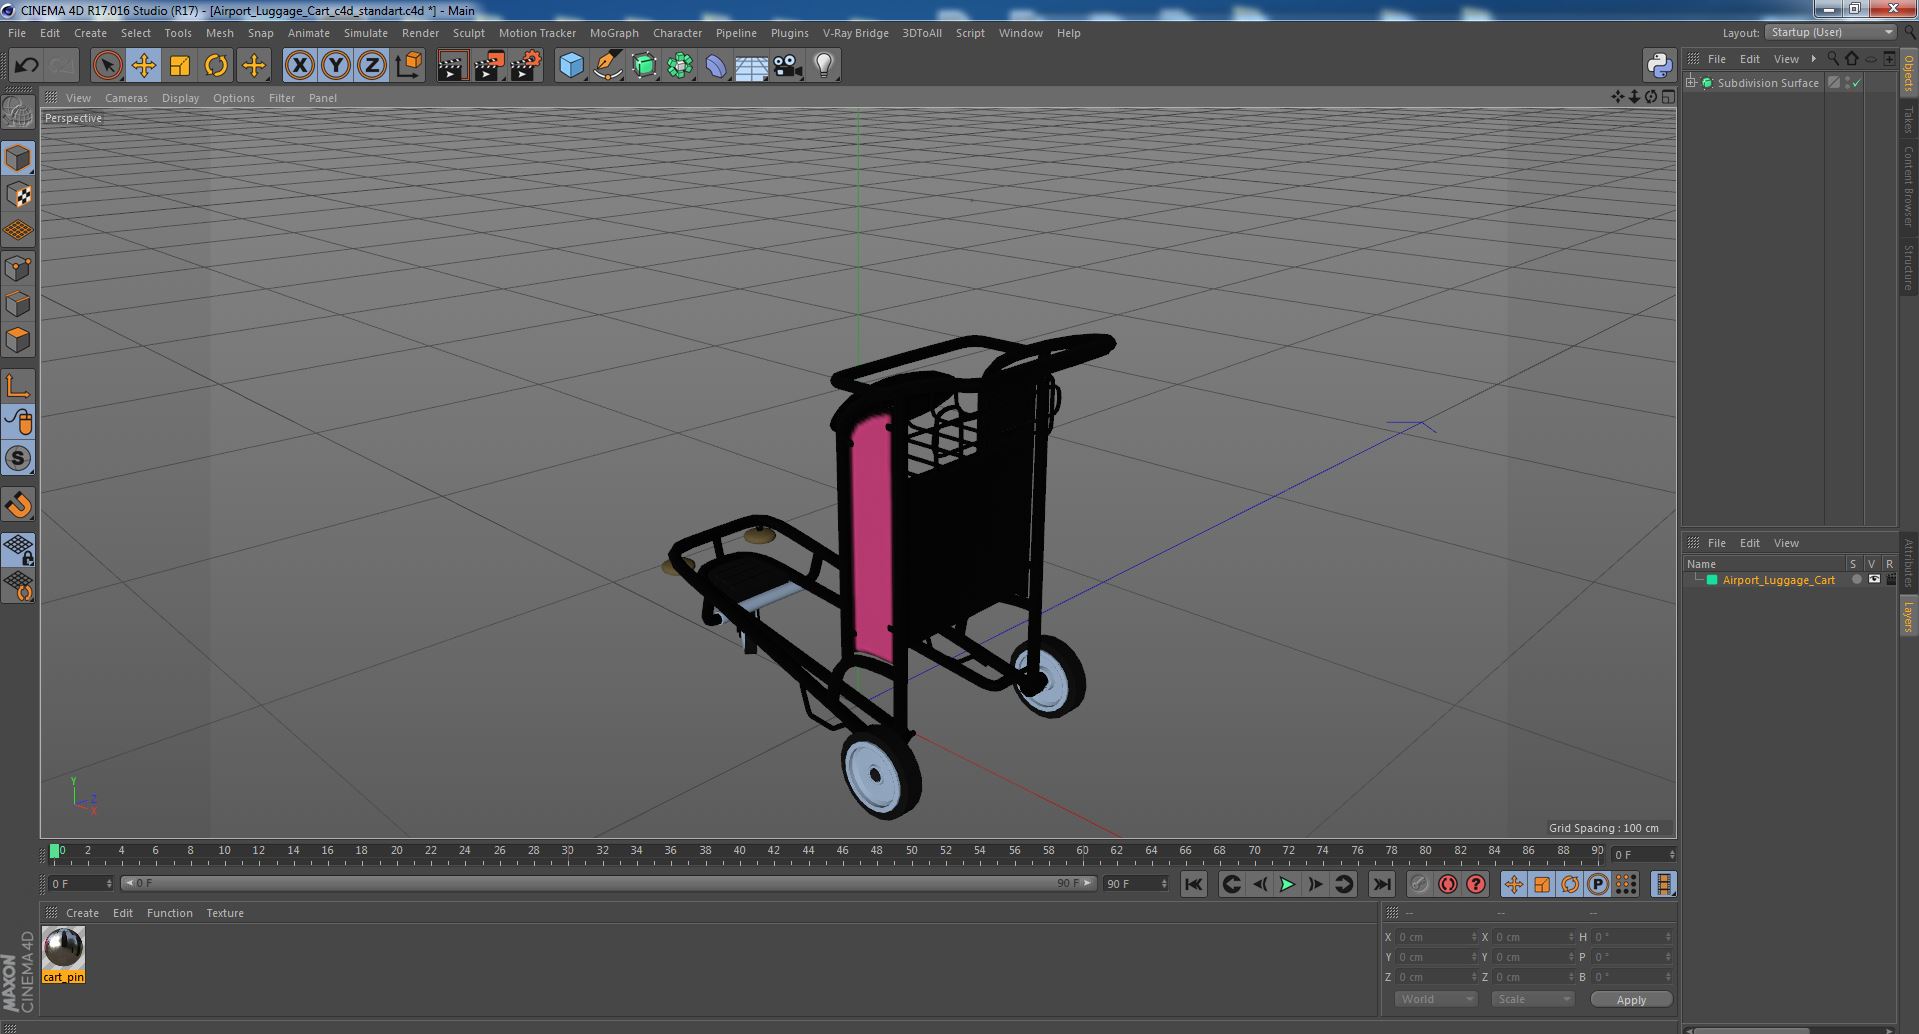1919x1034 pixels.
Task: Click the timeline range slider bar
Action: click(608, 883)
